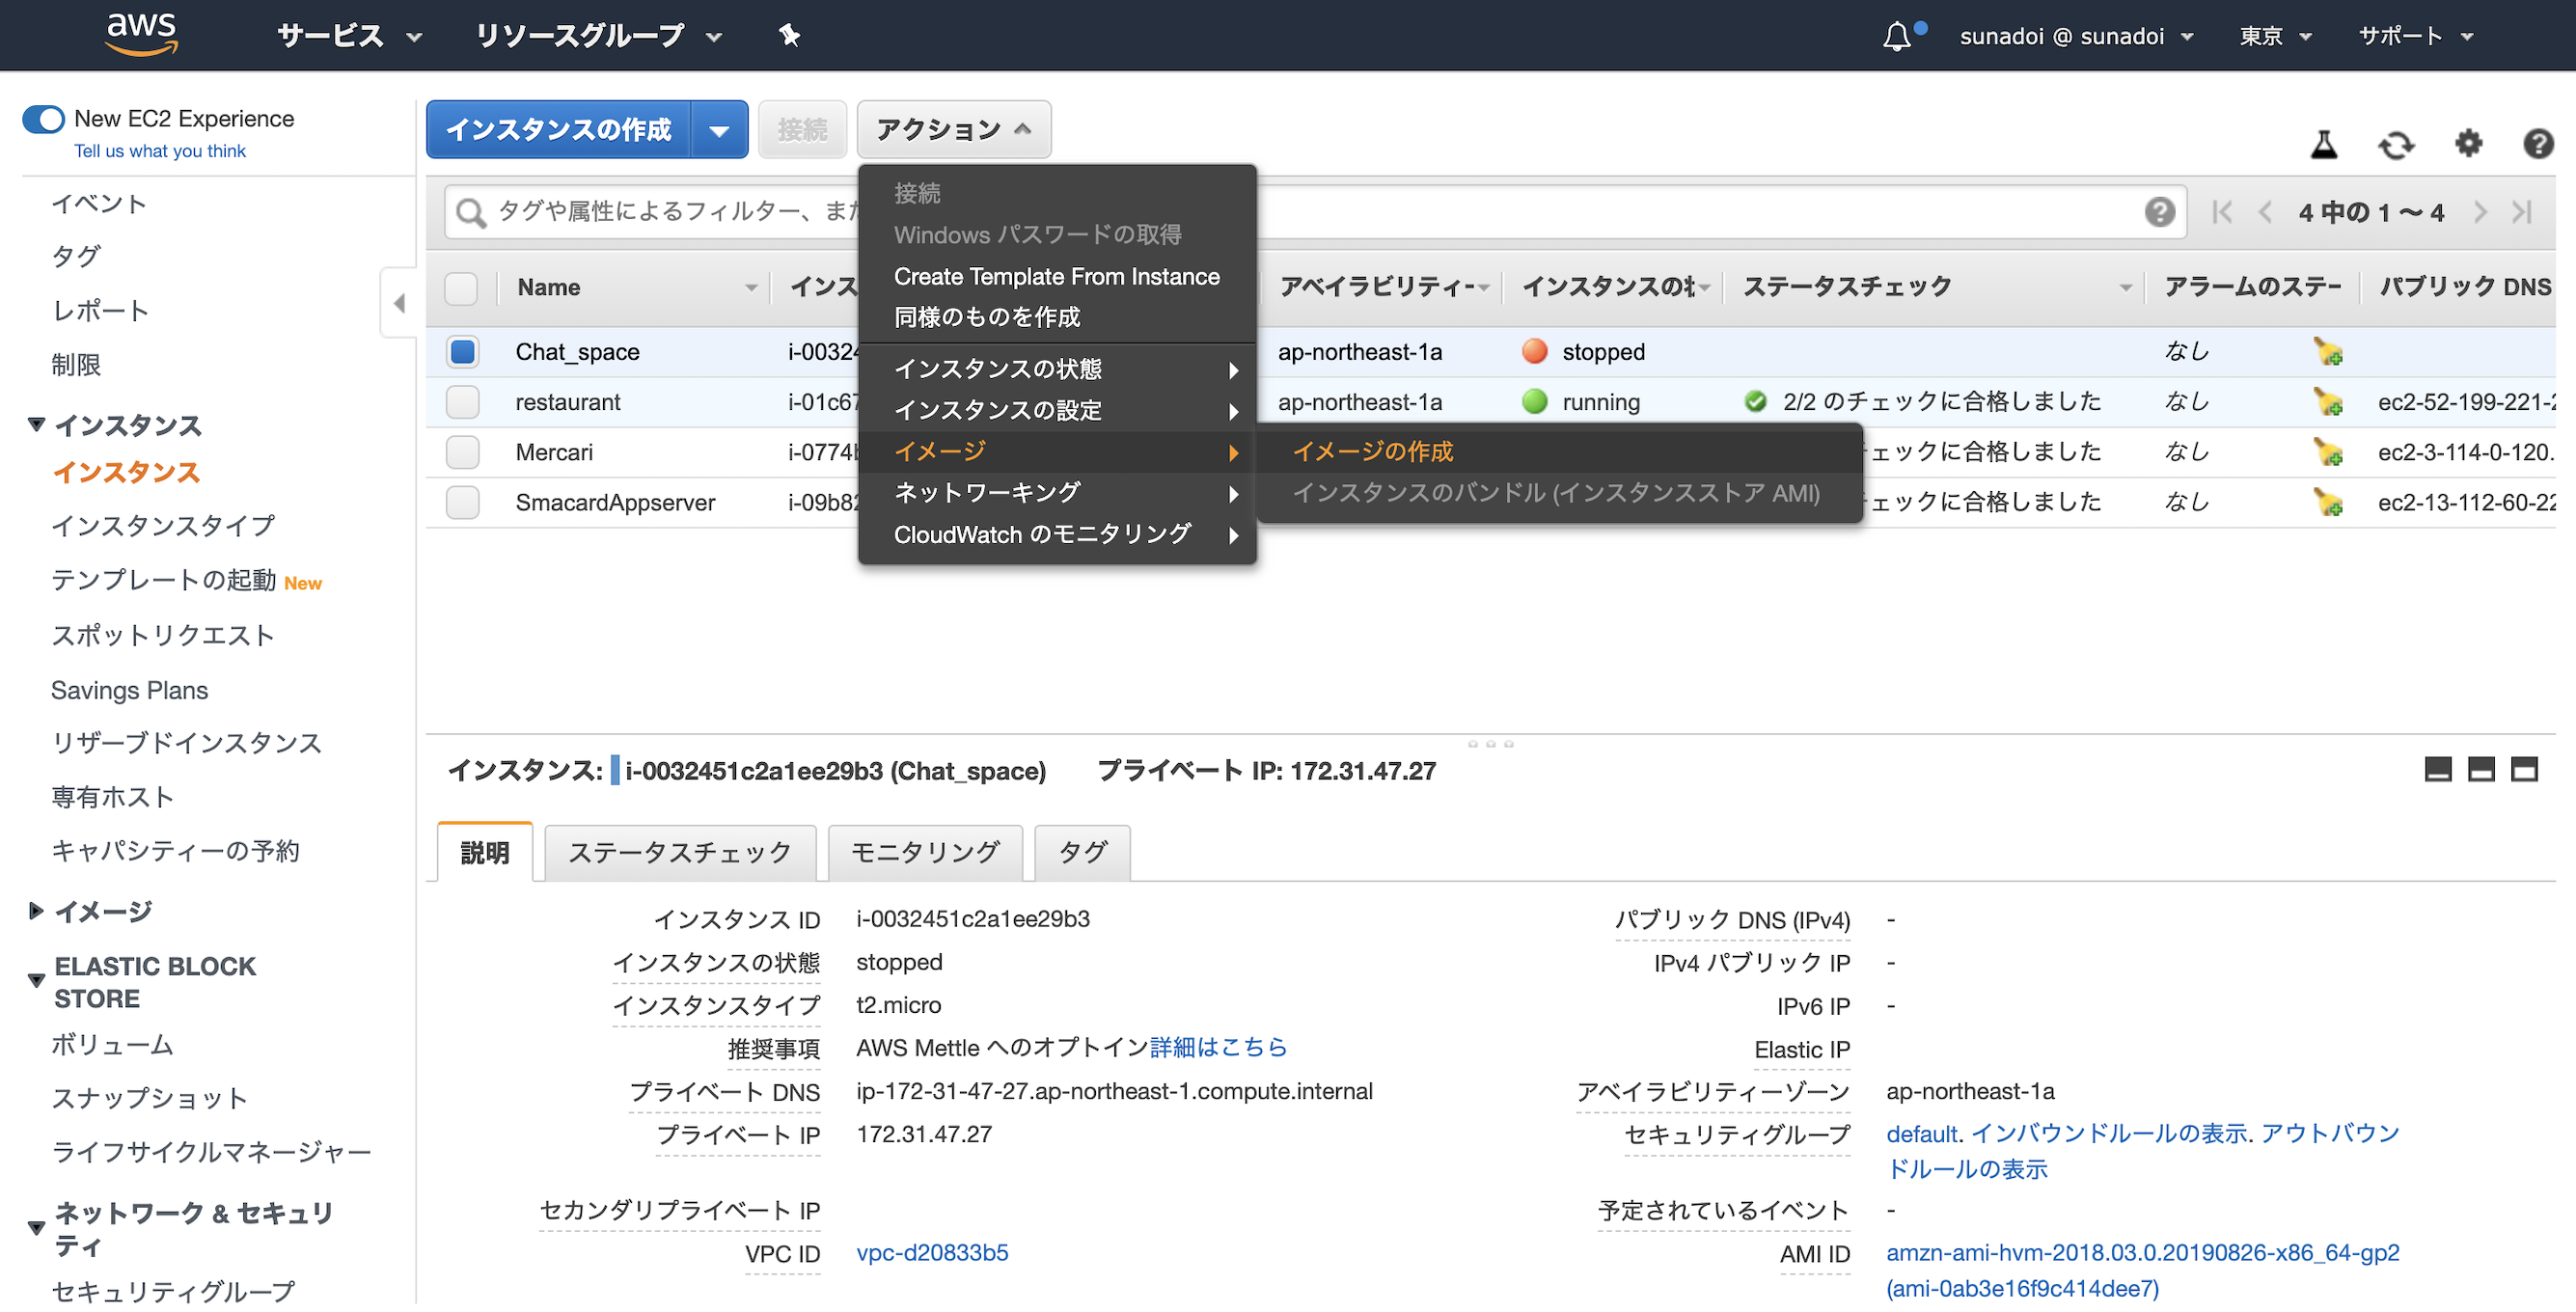This screenshot has height=1312, width=2576.
Task: Open the EC2 console settings gear
Action: pyautogui.click(x=2468, y=144)
